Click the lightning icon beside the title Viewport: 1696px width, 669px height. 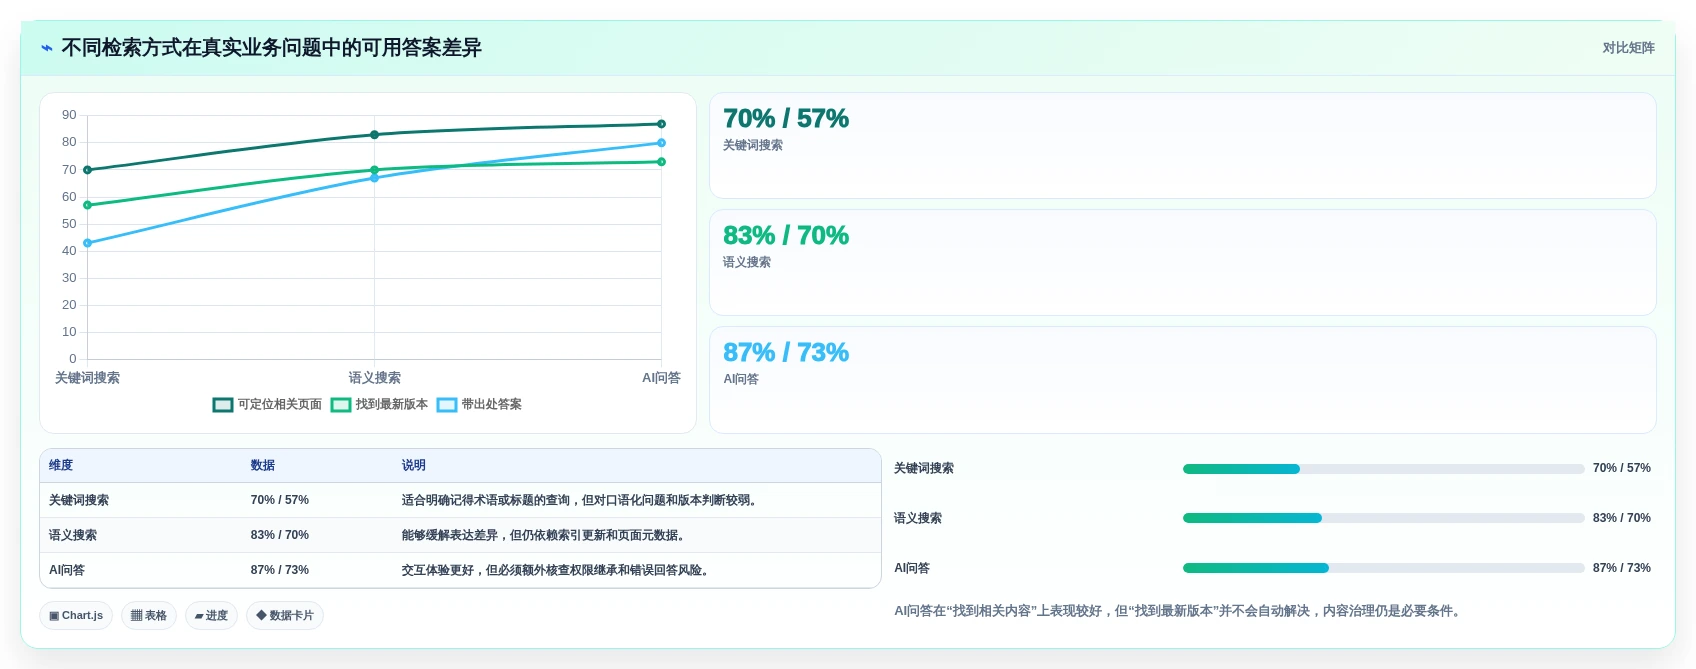[x=46, y=48]
